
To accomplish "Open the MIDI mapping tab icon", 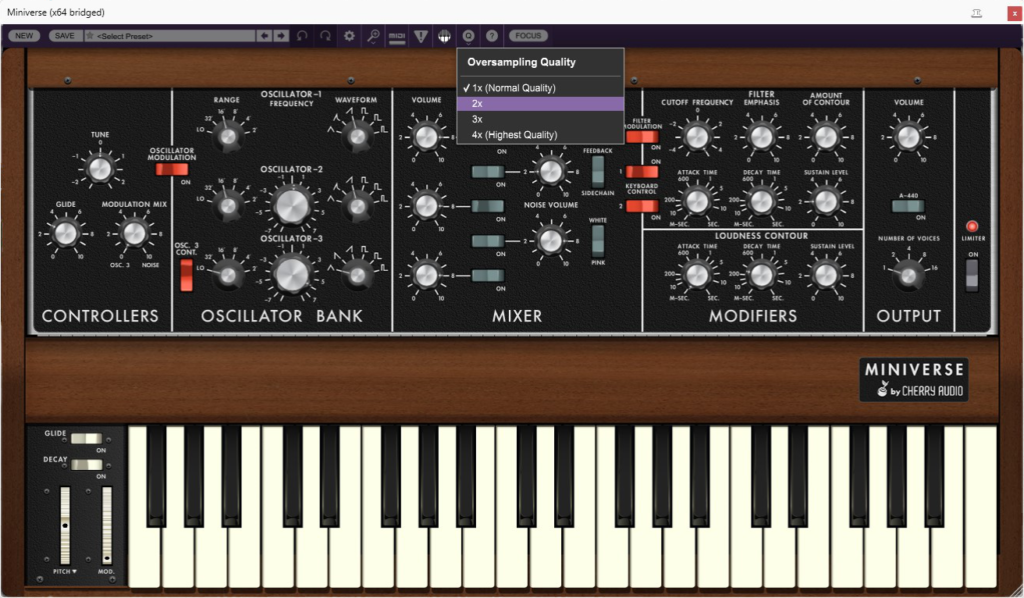I will click(397, 36).
